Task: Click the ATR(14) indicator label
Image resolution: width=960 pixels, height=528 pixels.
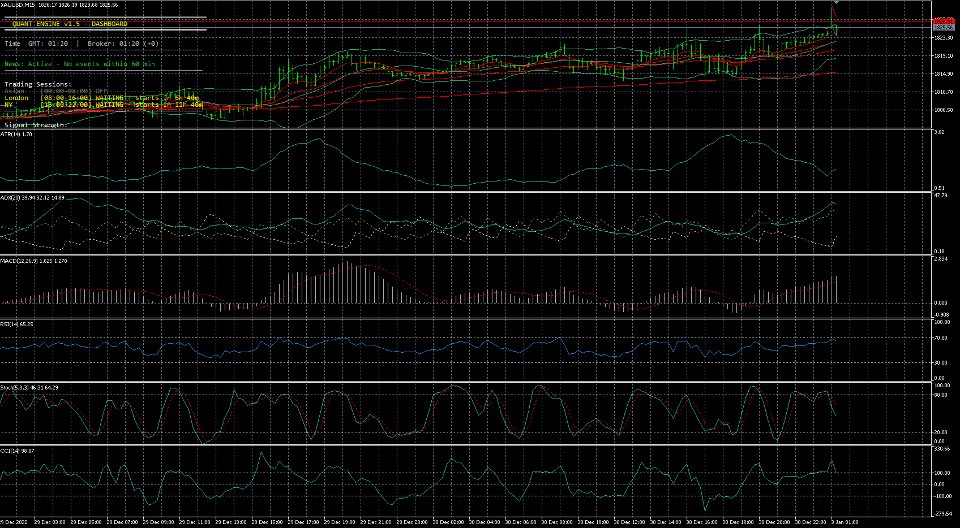Action: (17, 134)
